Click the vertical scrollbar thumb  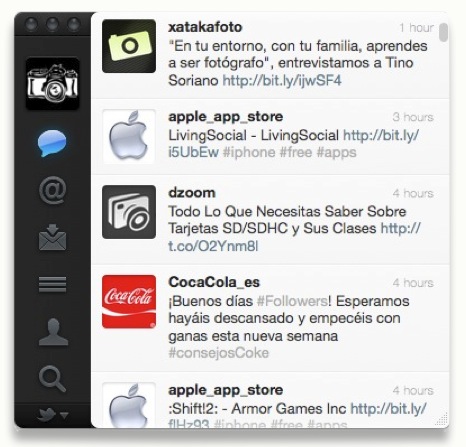click(443, 32)
